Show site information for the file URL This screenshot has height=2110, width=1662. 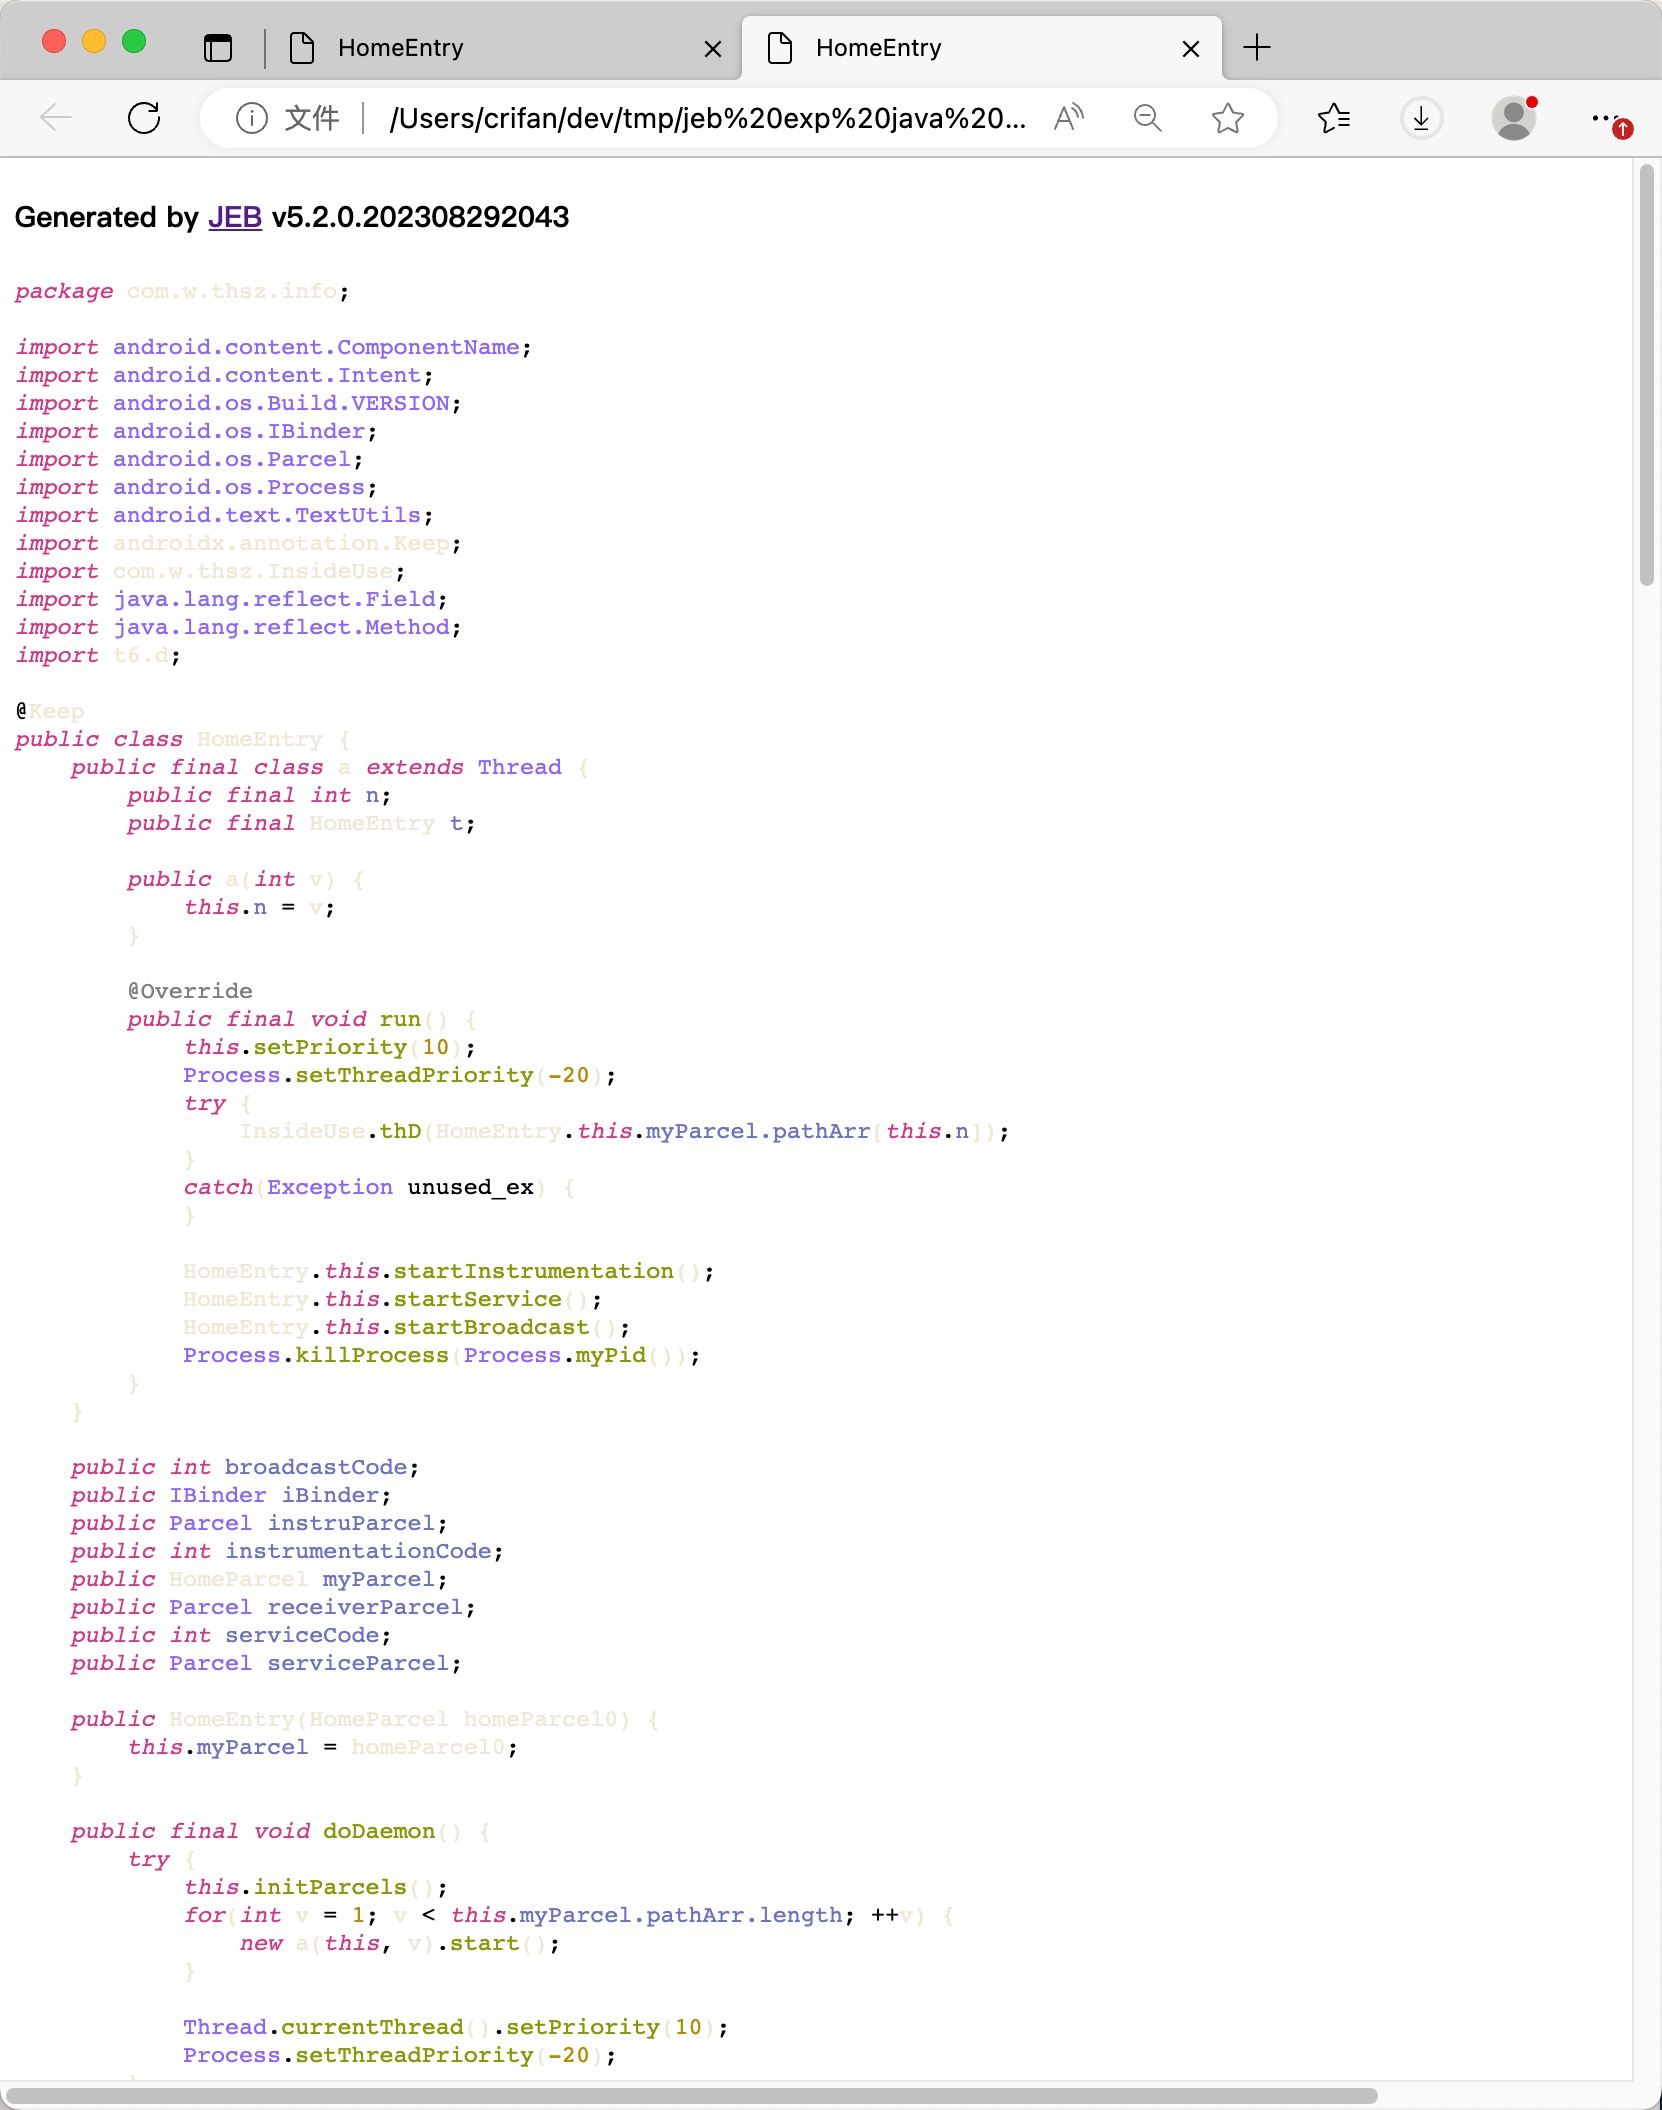click(252, 118)
